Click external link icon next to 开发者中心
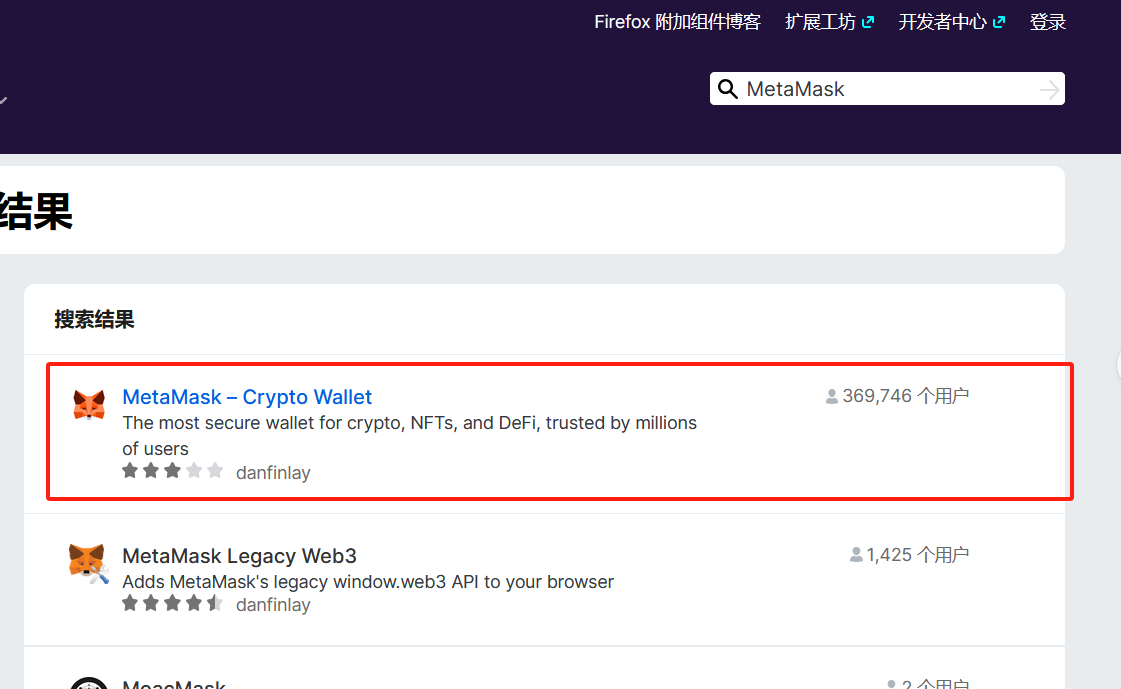 pyautogui.click(x=999, y=22)
